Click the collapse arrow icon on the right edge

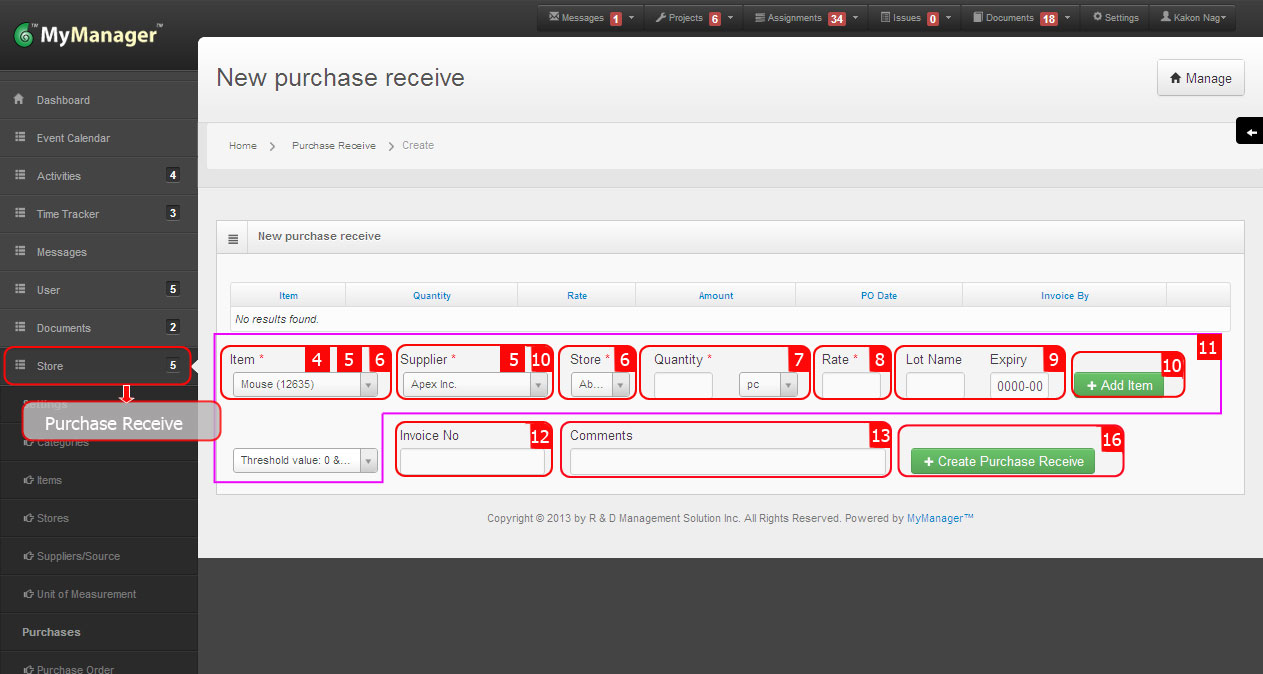pos(1249,130)
